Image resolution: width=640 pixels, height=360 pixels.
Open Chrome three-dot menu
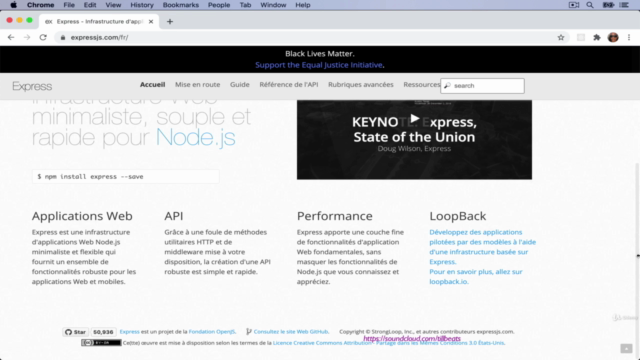click(629, 37)
